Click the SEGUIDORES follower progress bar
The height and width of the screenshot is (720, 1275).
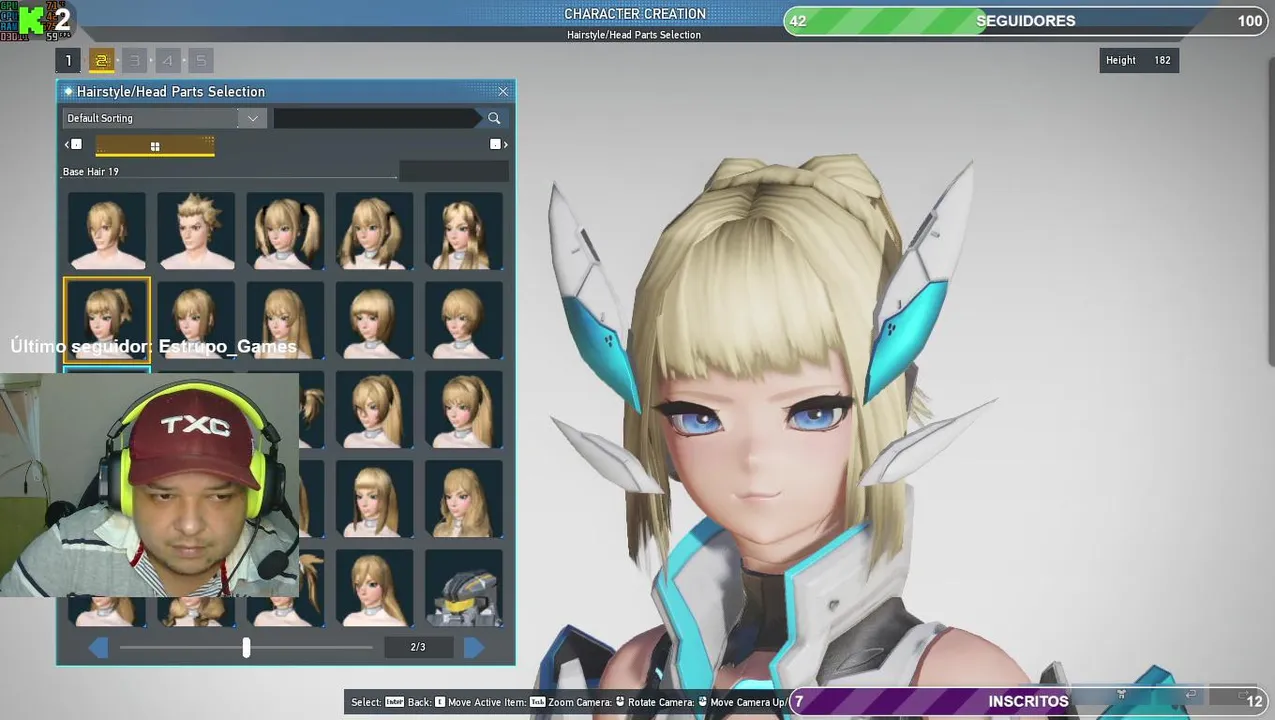(1026, 21)
